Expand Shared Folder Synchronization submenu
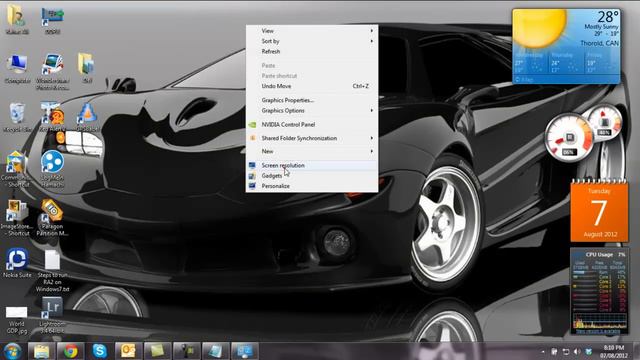This screenshot has width=640, height=360. [312, 138]
